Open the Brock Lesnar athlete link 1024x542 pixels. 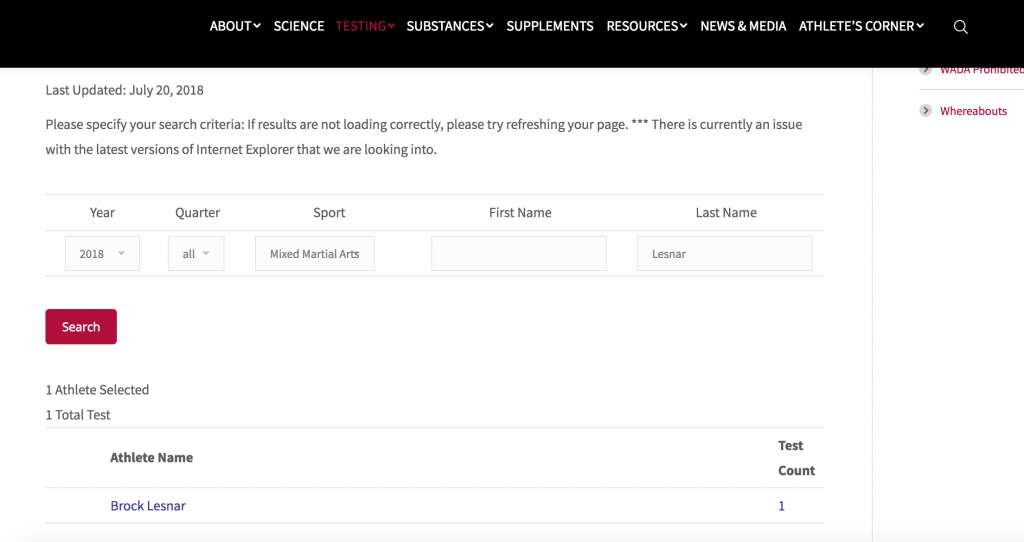[x=148, y=506]
